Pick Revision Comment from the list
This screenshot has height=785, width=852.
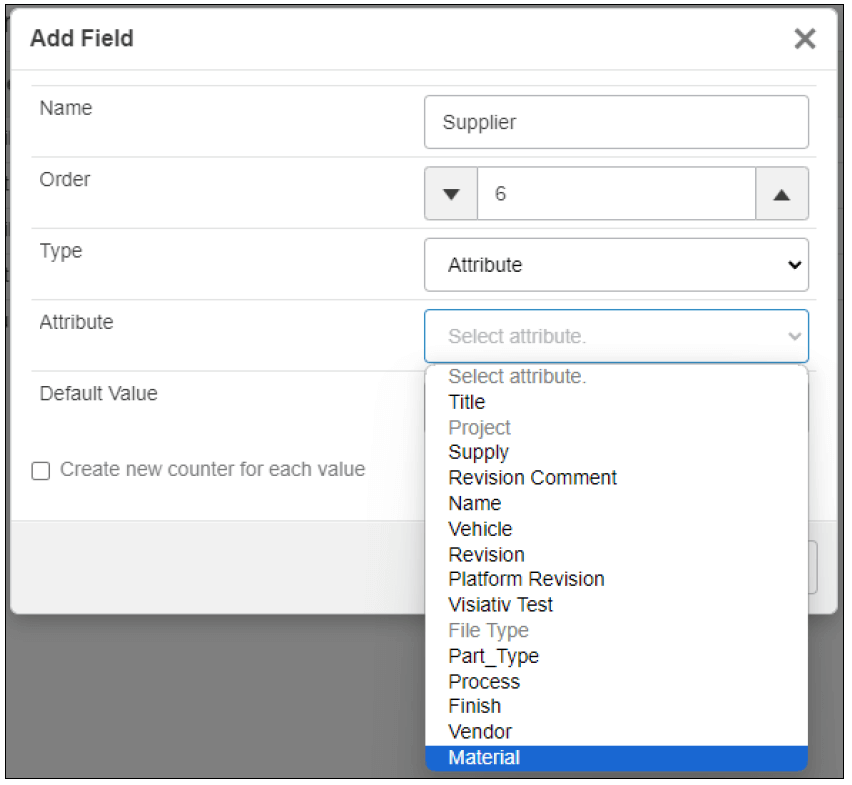click(x=533, y=478)
